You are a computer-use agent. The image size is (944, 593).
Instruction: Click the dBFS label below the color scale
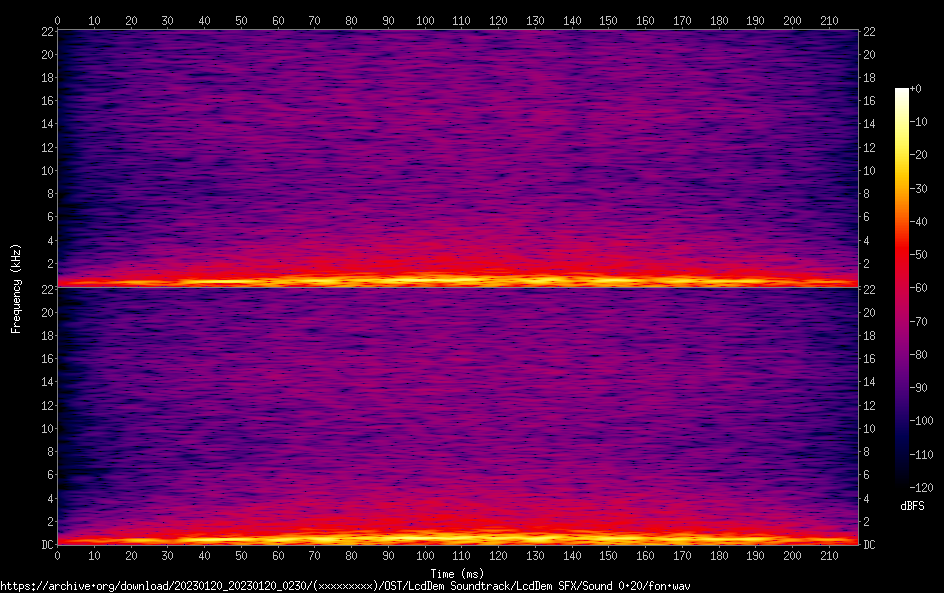912,506
